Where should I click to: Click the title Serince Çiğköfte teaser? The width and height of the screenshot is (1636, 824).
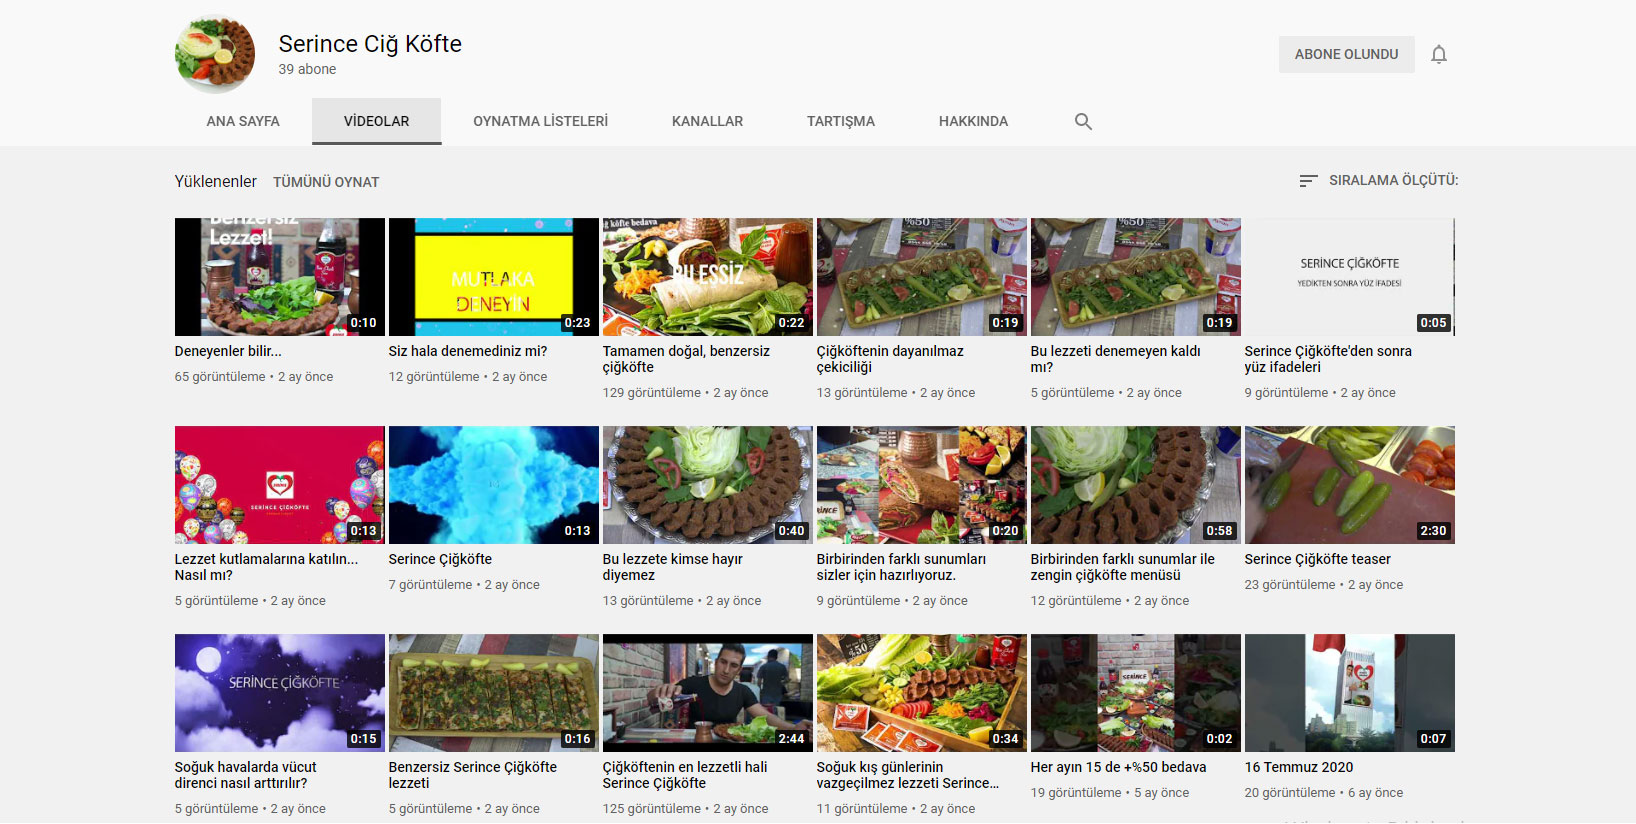point(1318,559)
